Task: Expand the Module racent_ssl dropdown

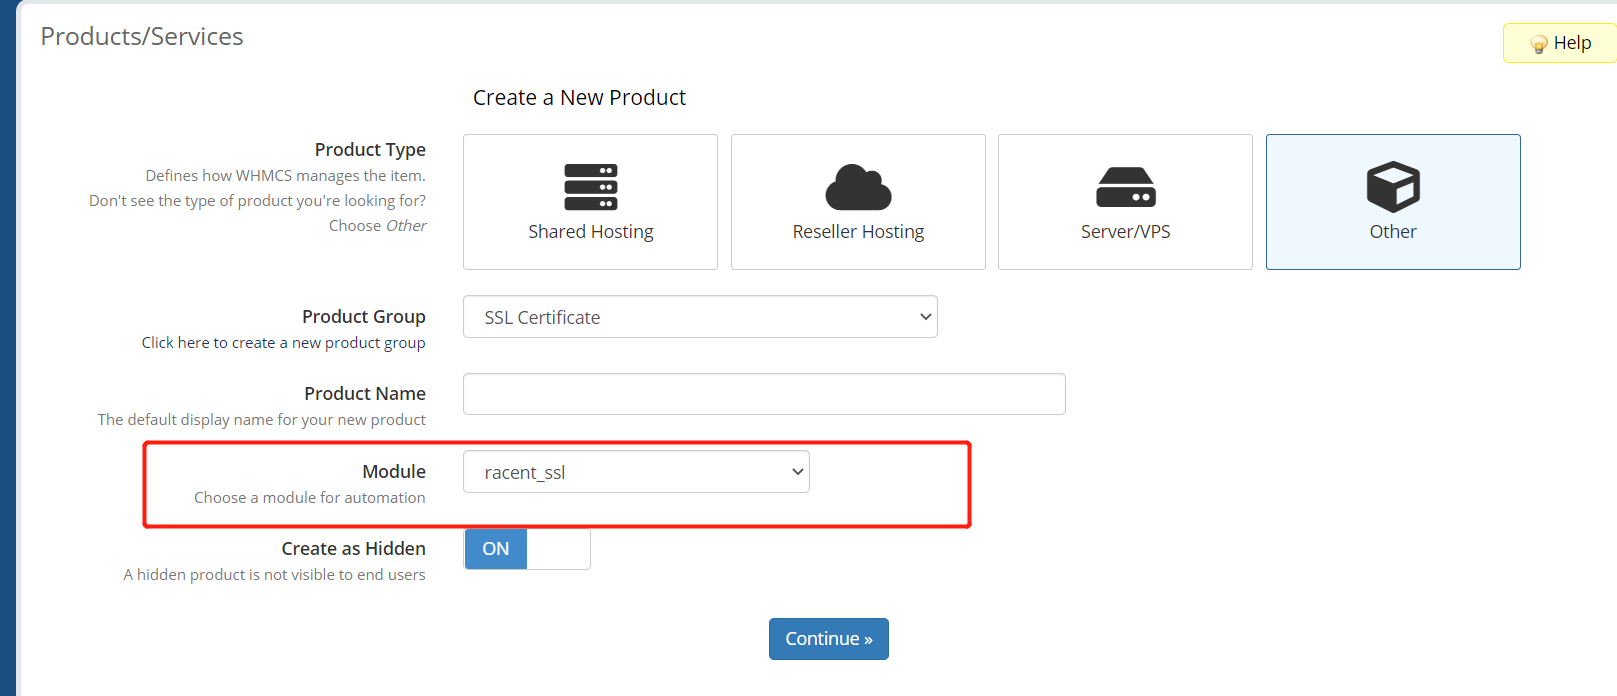Action: [x=636, y=472]
